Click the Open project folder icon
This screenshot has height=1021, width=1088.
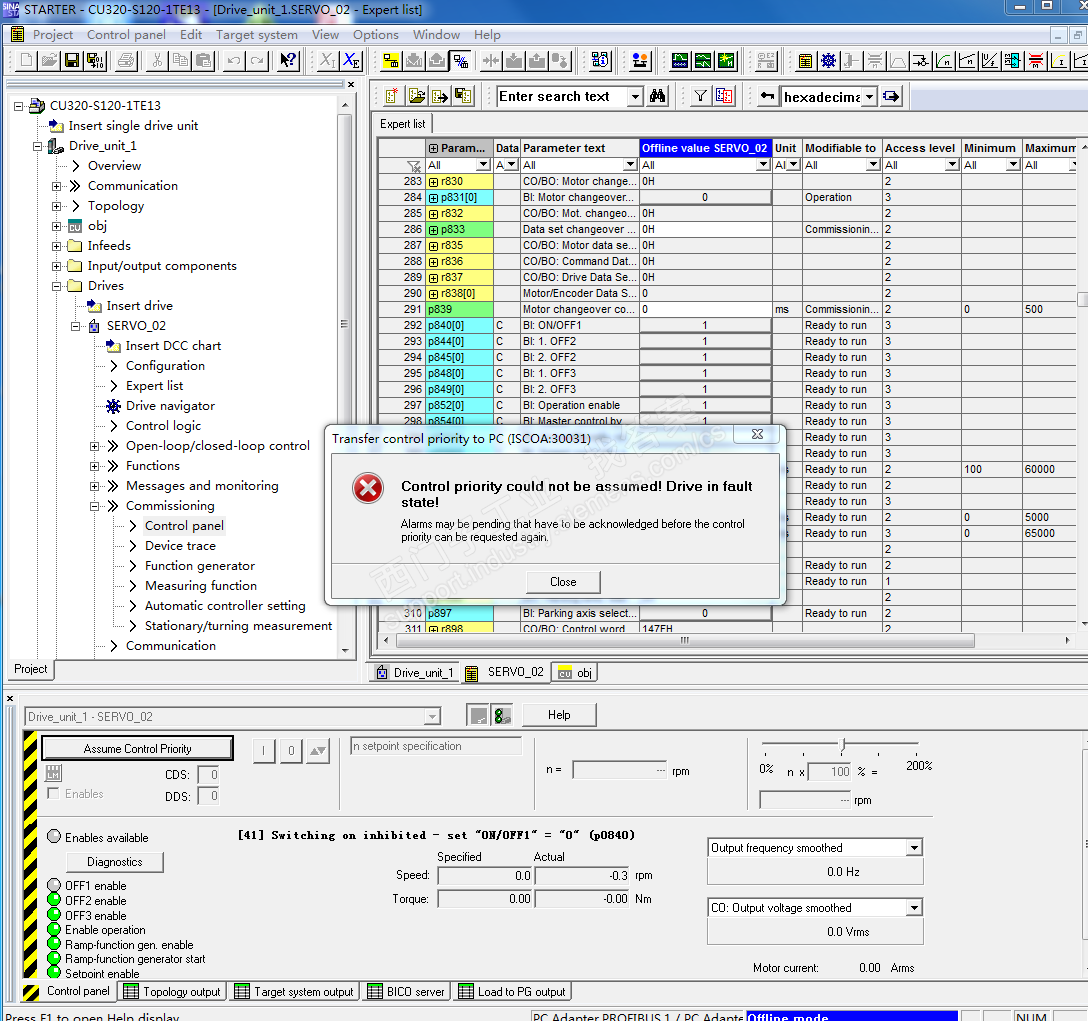tap(49, 61)
